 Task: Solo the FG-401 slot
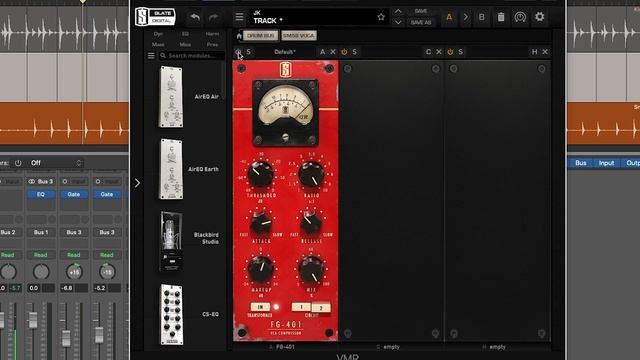(249, 52)
